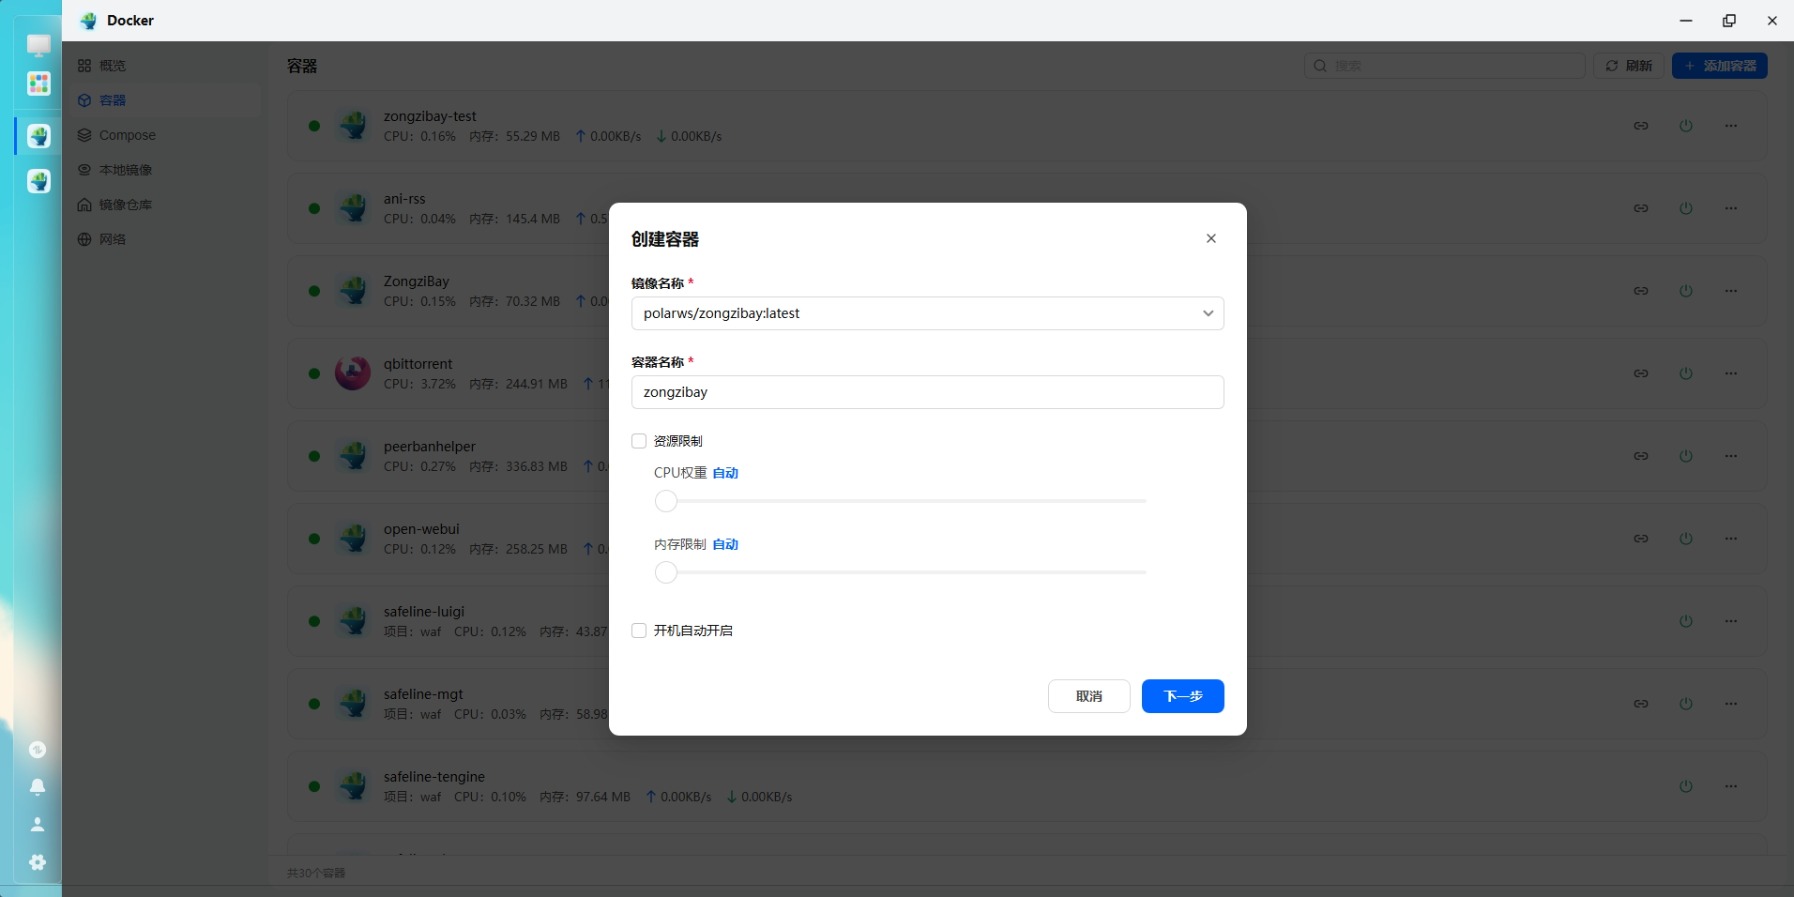Click power icon for open-webui
The image size is (1794, 897).
coord(1686,538)
